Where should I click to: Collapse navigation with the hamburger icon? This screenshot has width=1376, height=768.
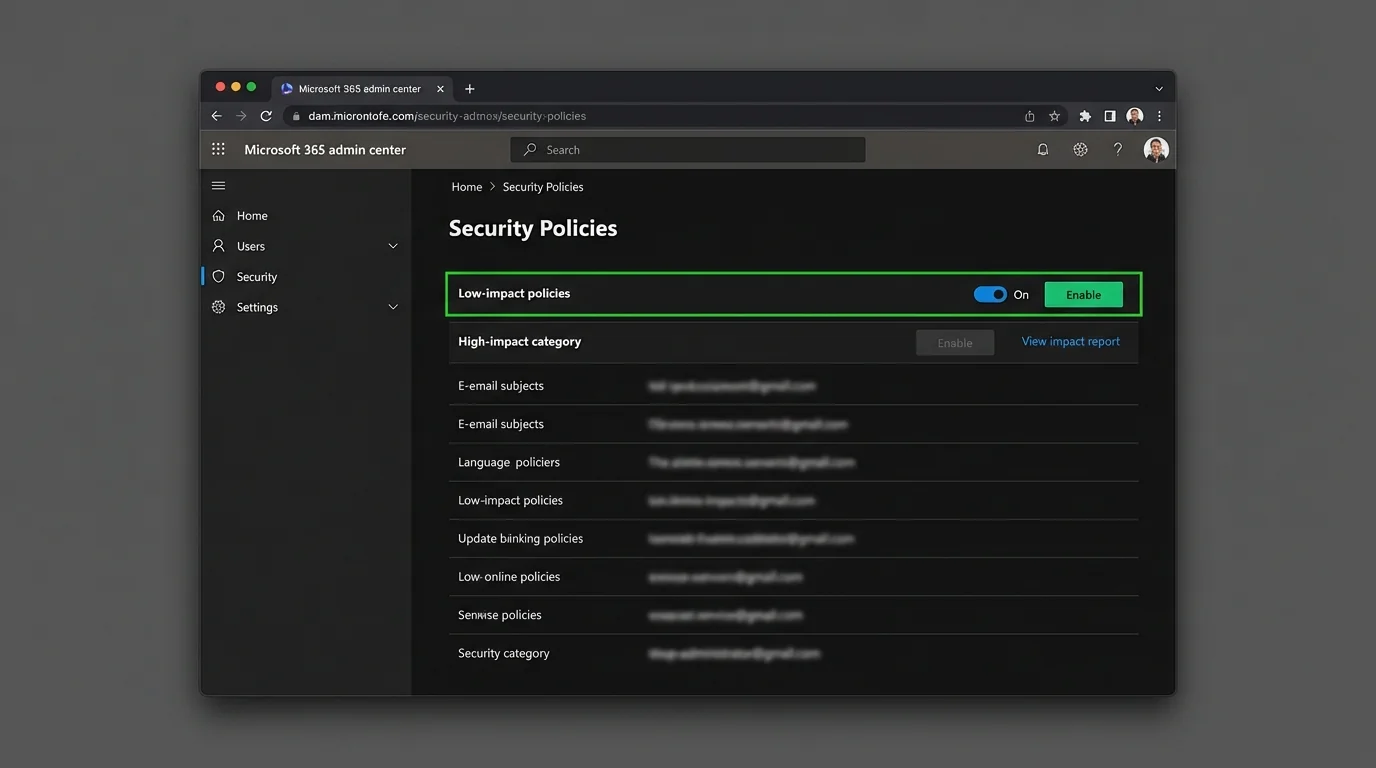pos(218,185)
